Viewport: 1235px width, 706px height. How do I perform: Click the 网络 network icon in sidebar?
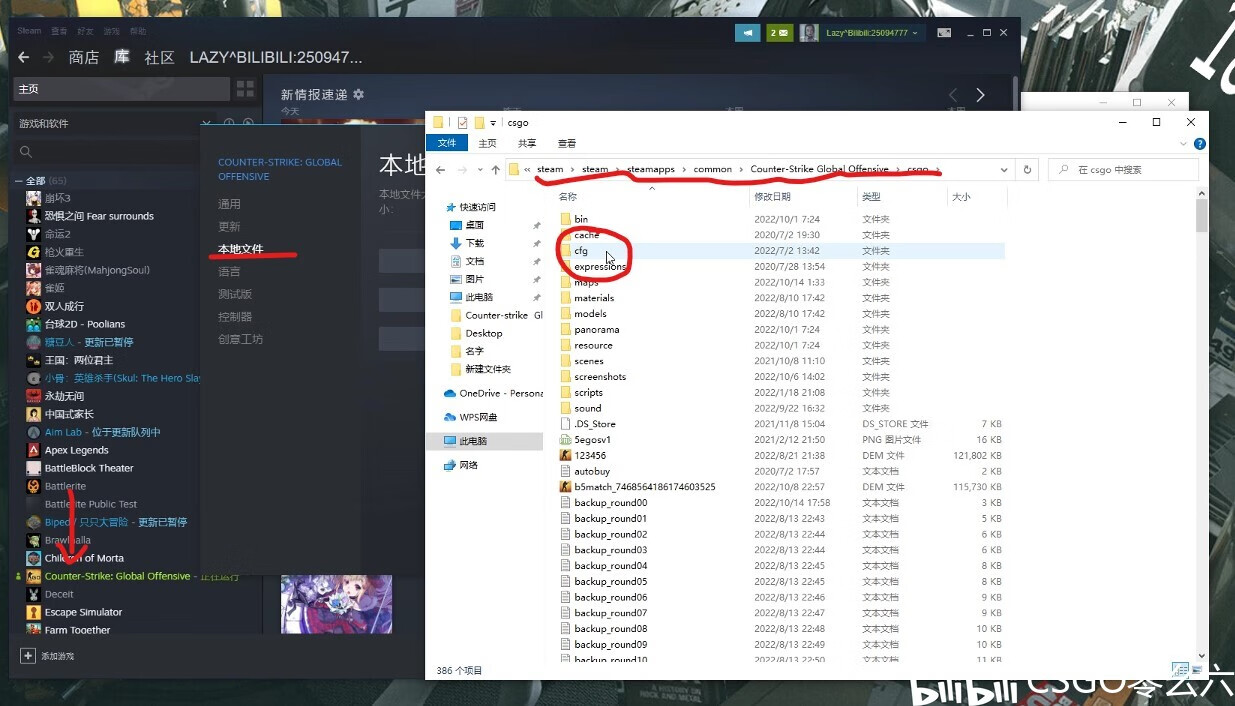450,465
